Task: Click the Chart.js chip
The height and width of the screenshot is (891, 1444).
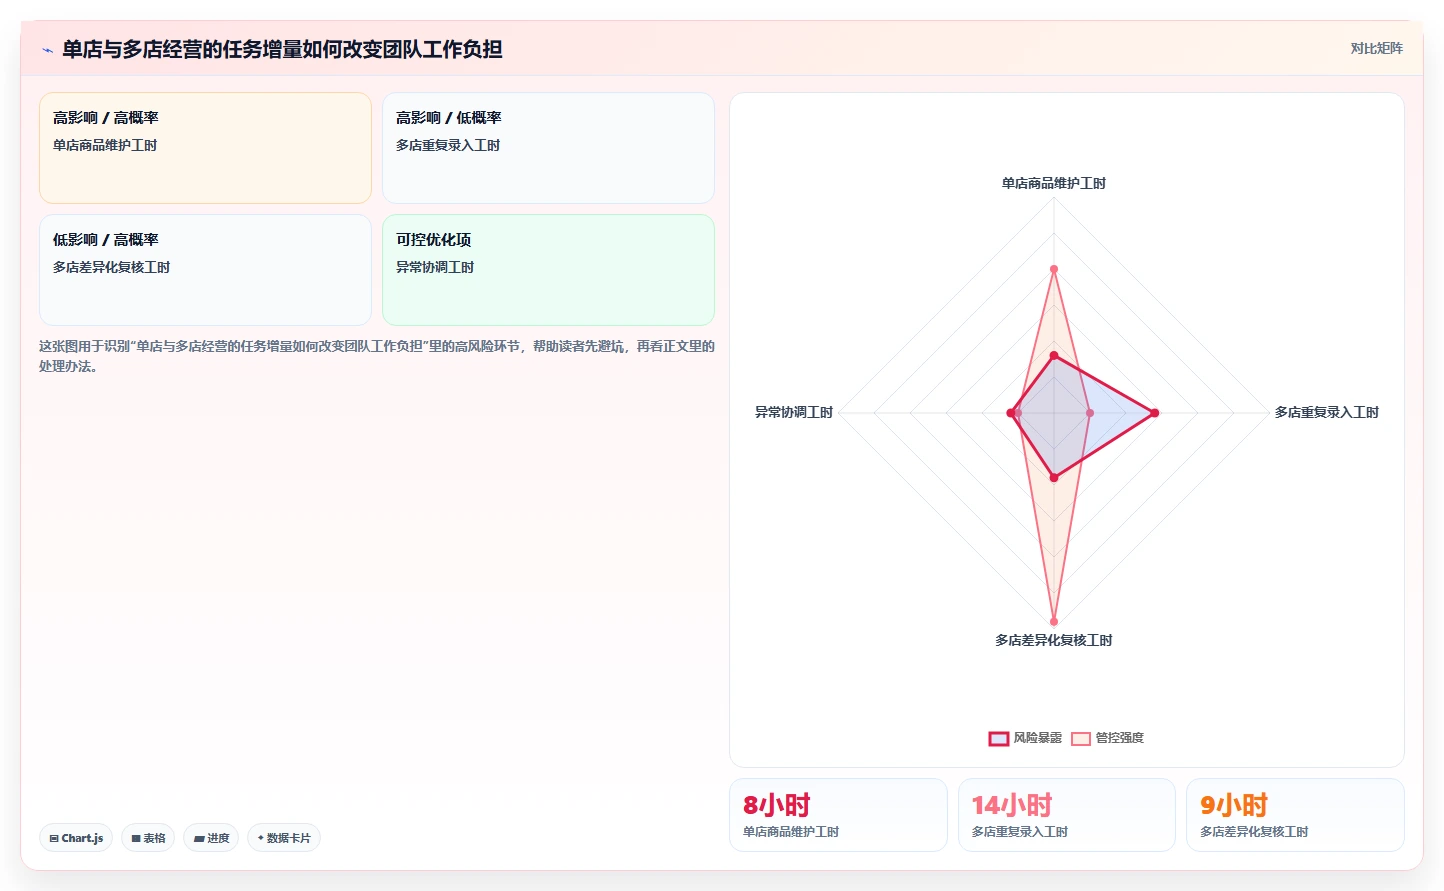Action: pyautogui.click(x=76, y=838)
